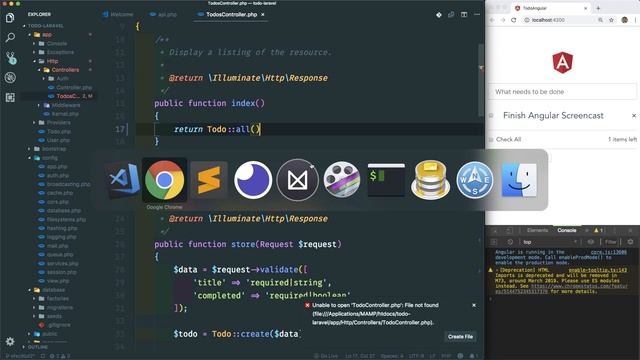Open DevTools console settings gear
Image resolution: width=640 pixels, height=360 pixels.
tap(631, 242)
